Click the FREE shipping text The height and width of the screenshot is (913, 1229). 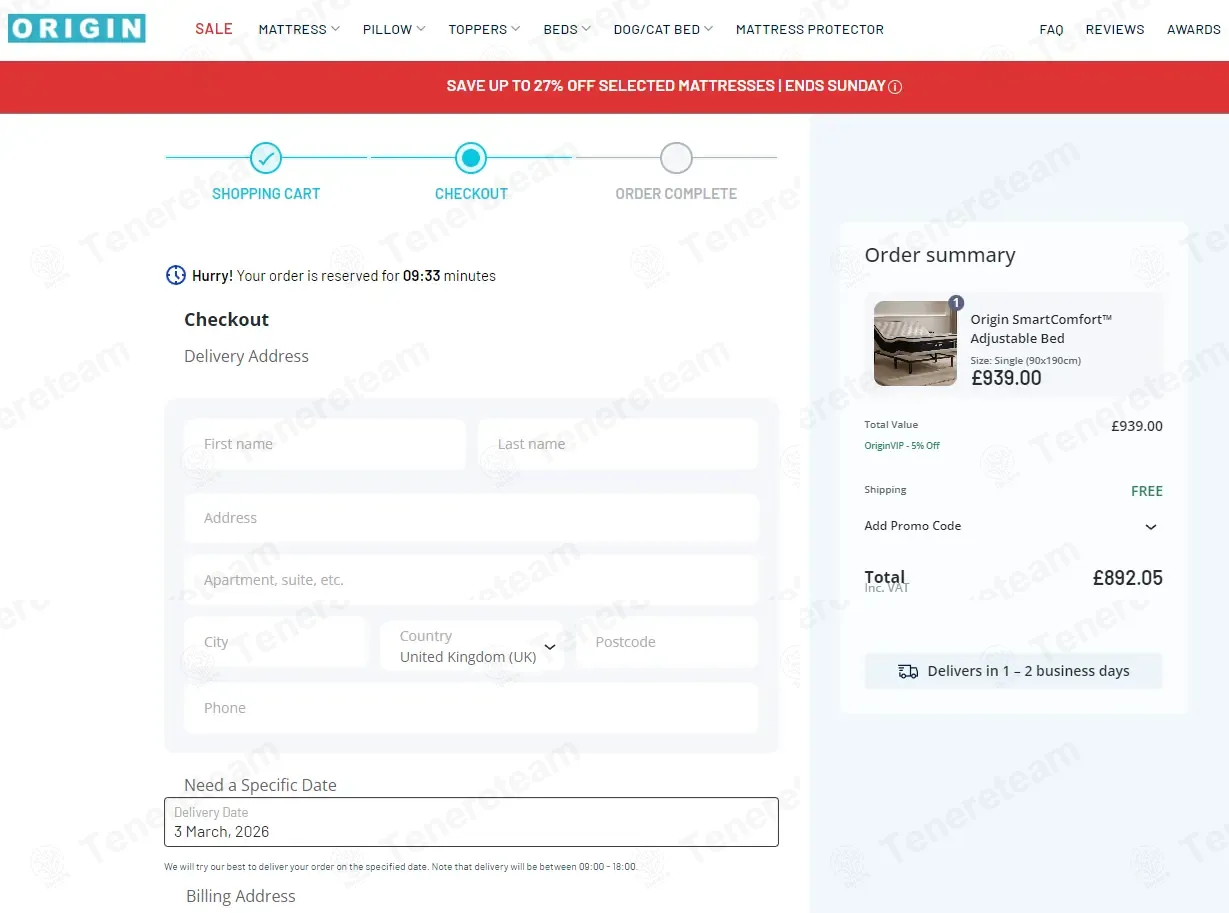(1147, 491)
